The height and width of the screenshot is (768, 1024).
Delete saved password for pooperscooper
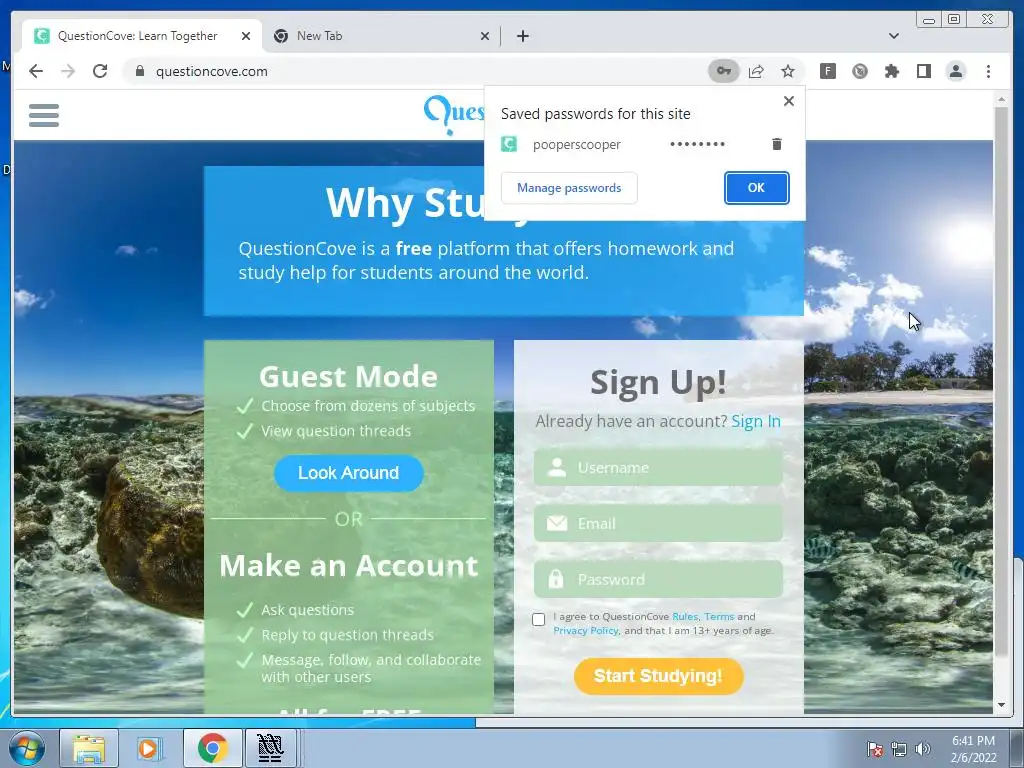tap(776, 144)
